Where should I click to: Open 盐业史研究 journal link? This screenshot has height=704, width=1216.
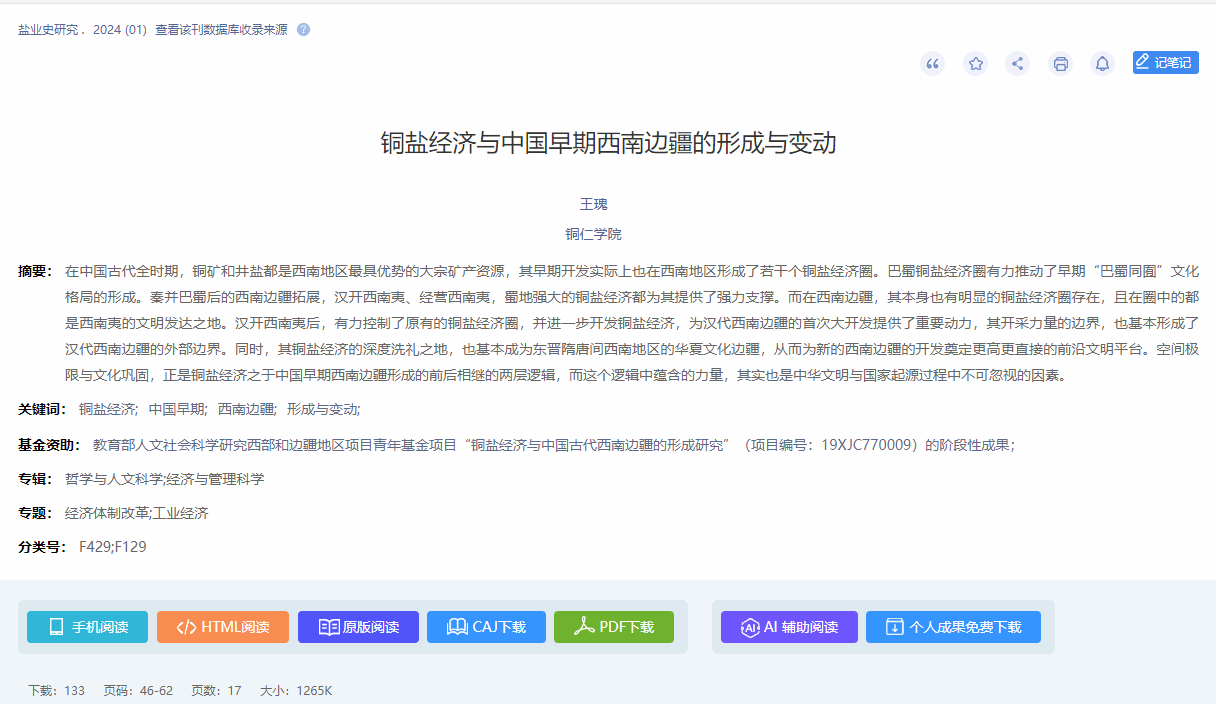tap(48, 30)
